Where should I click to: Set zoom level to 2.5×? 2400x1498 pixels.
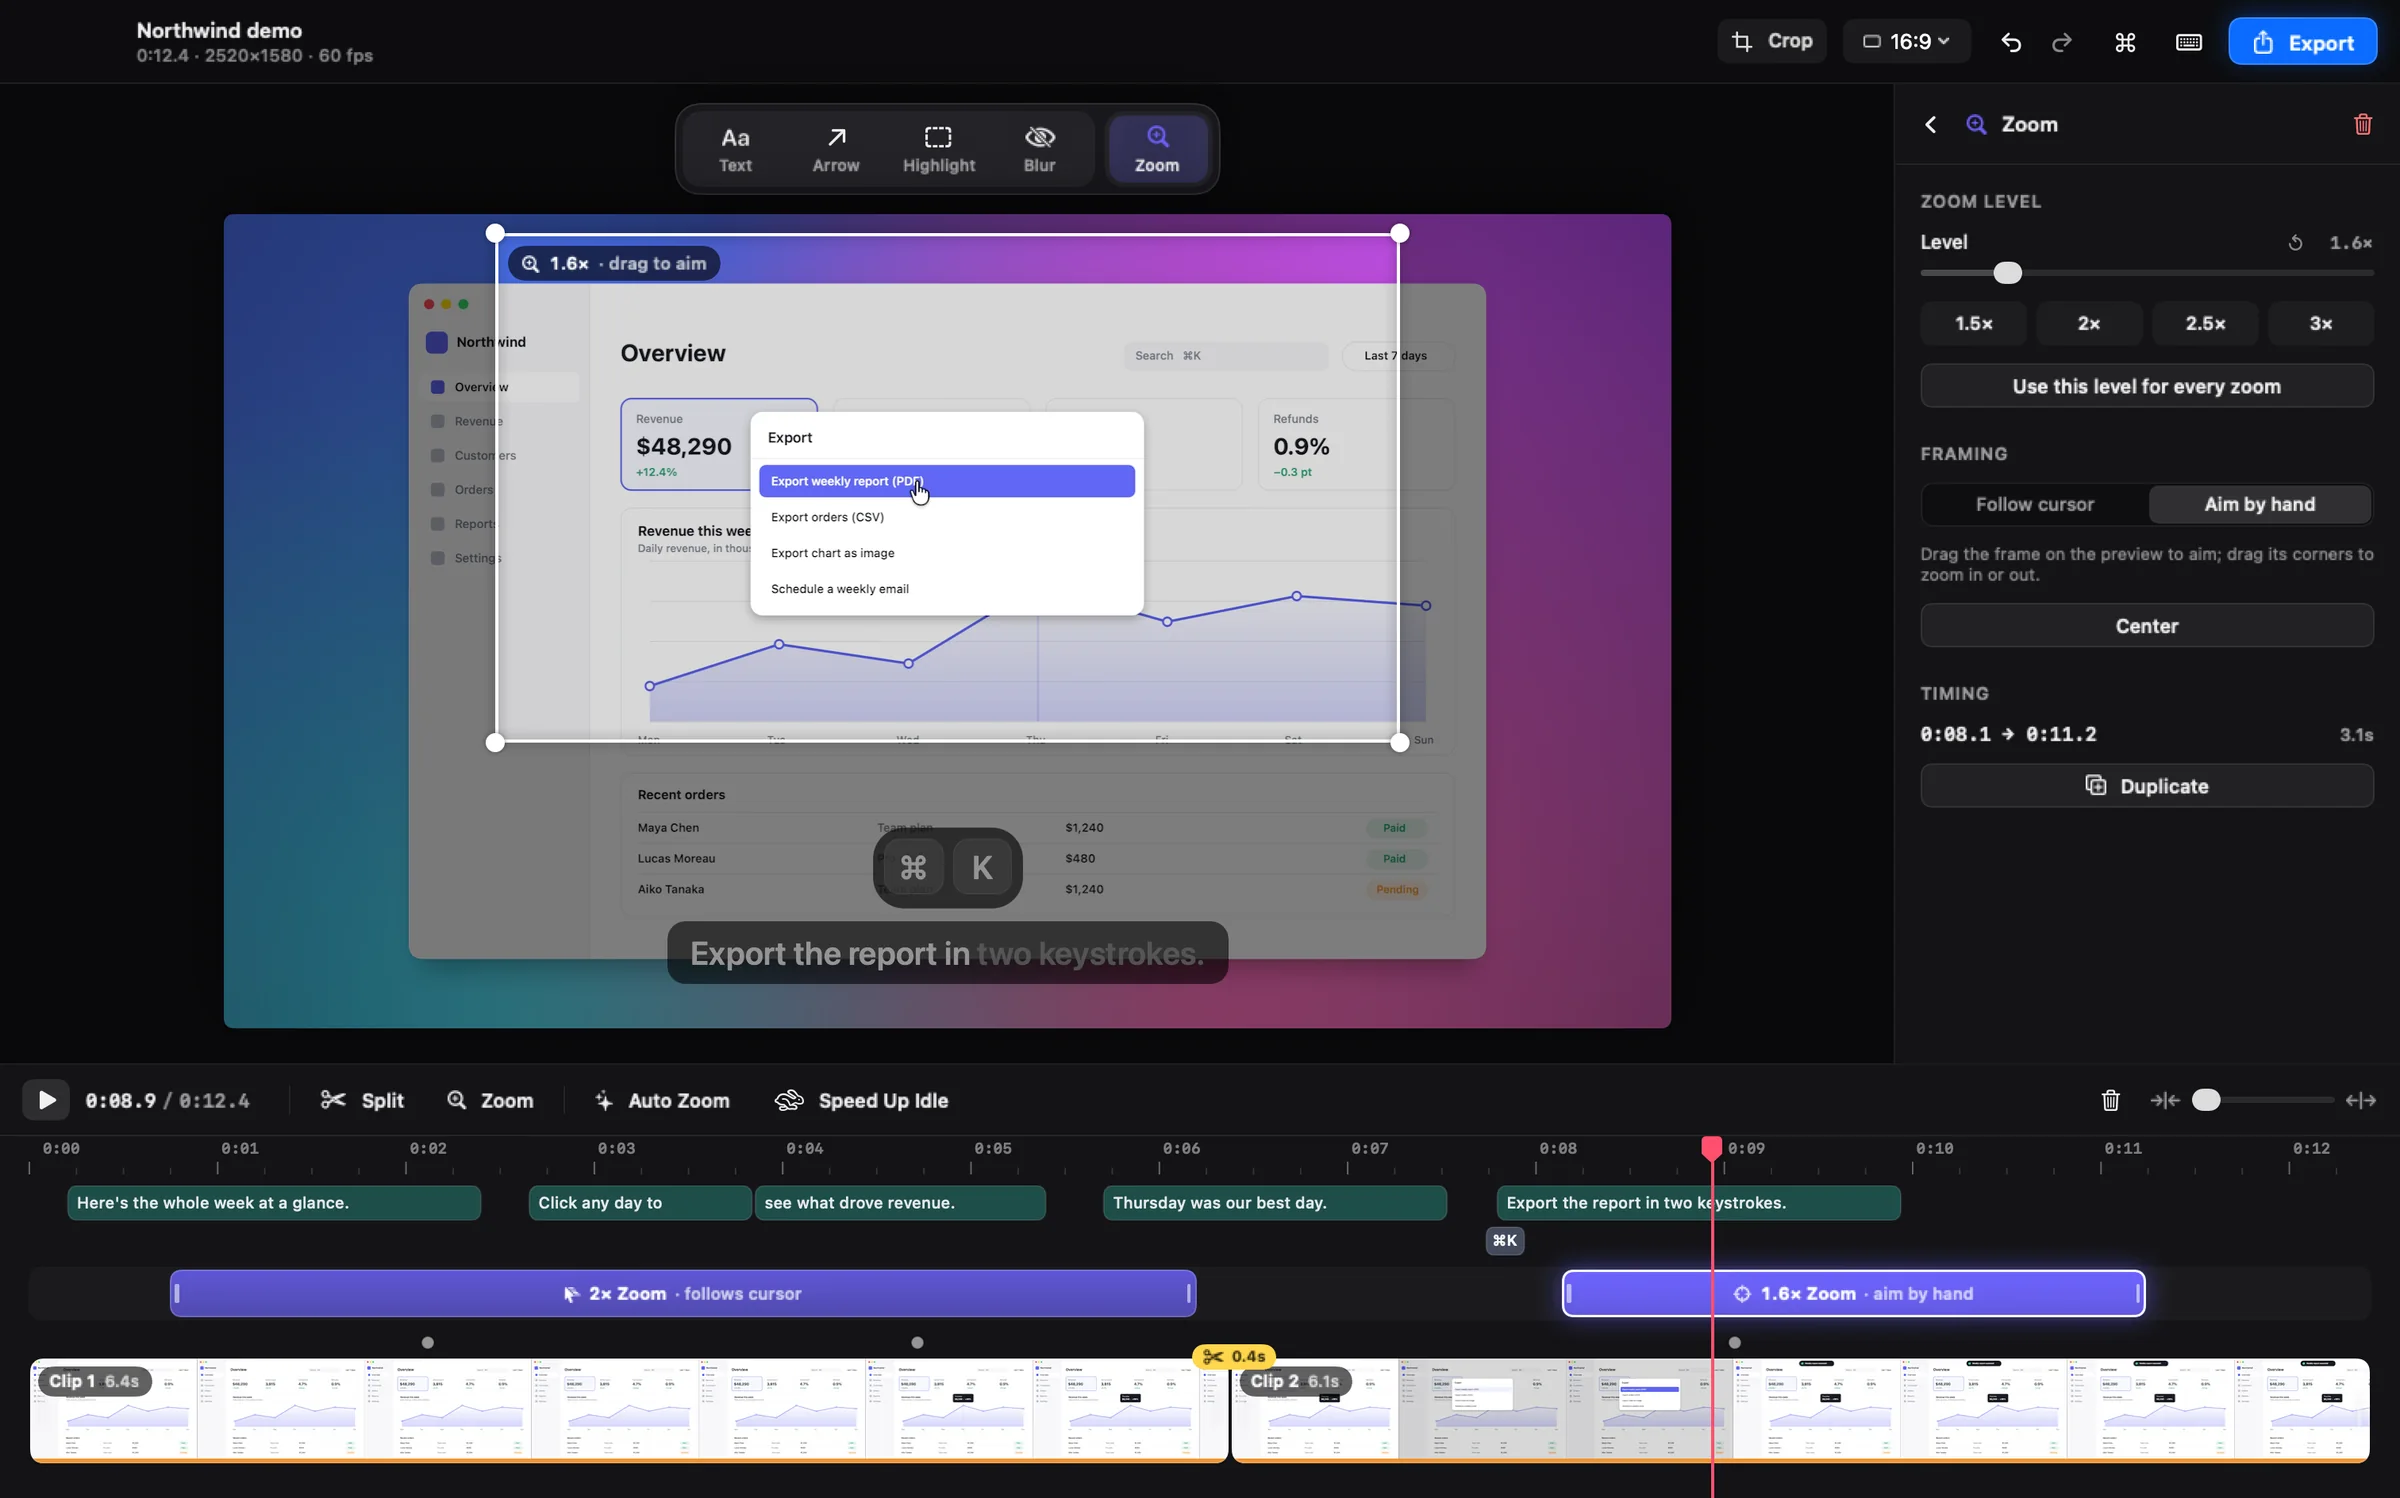click(2205, 323)
